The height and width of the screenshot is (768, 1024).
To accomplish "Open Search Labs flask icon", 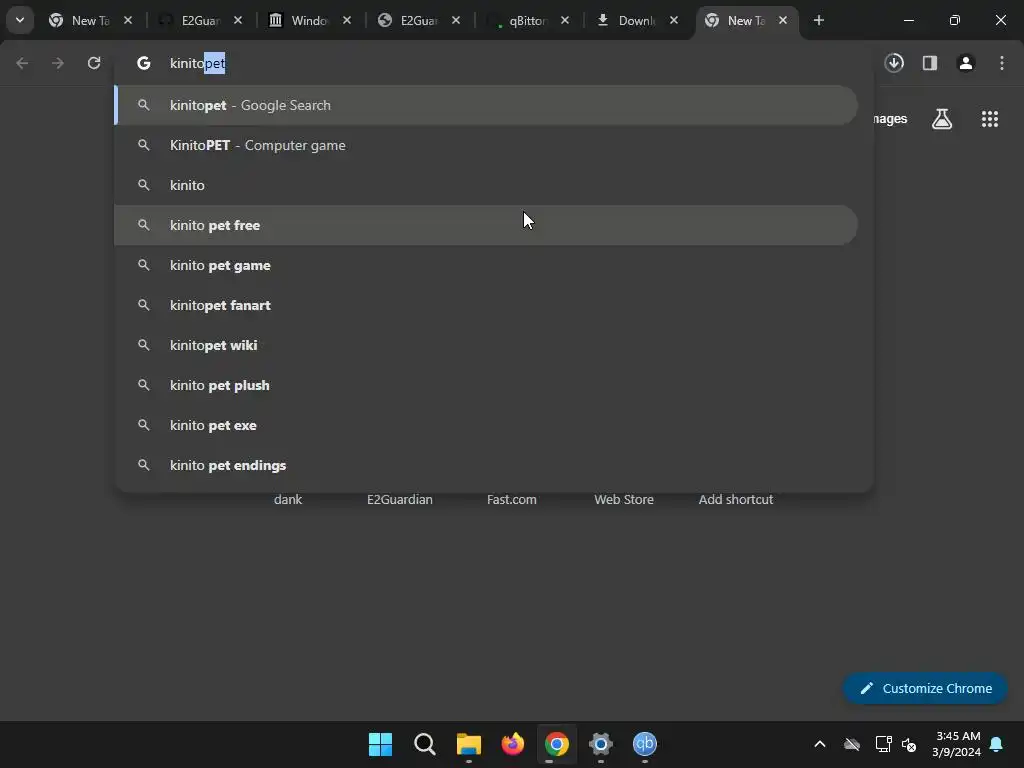I will click(942, 119).
